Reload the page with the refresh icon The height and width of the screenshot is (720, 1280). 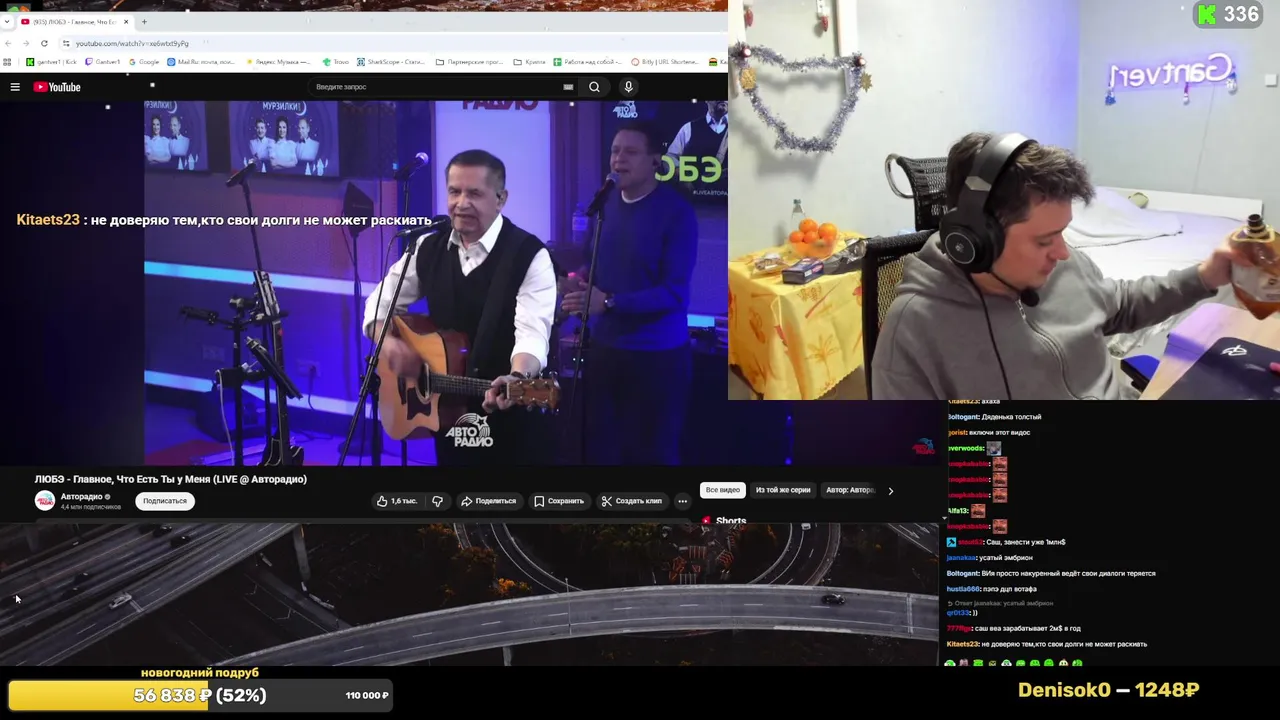(44, 43)
